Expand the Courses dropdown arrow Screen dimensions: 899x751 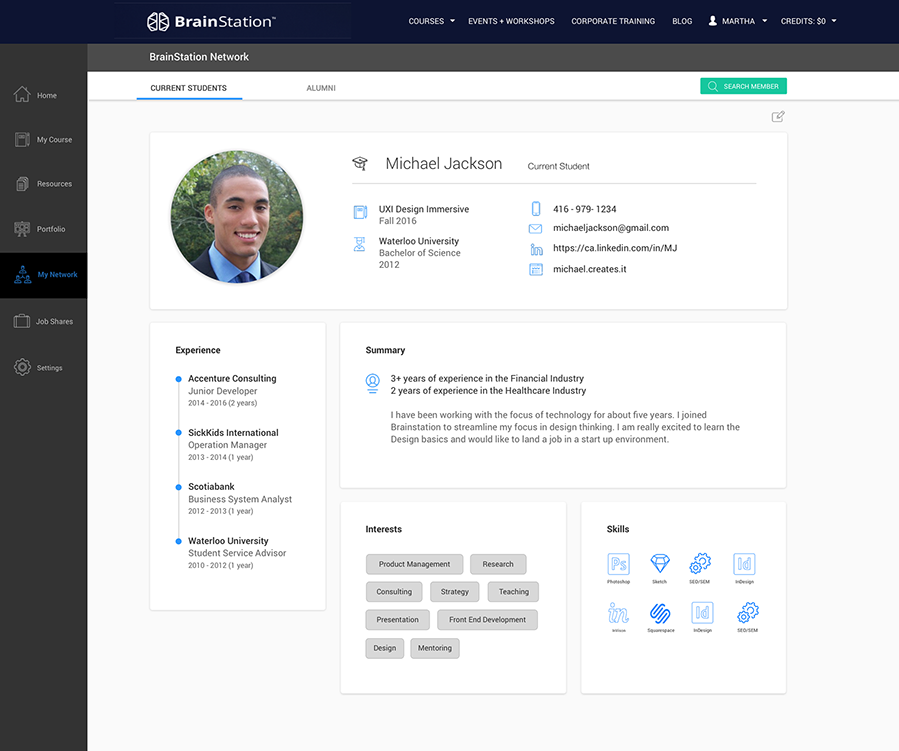(452, 21)
